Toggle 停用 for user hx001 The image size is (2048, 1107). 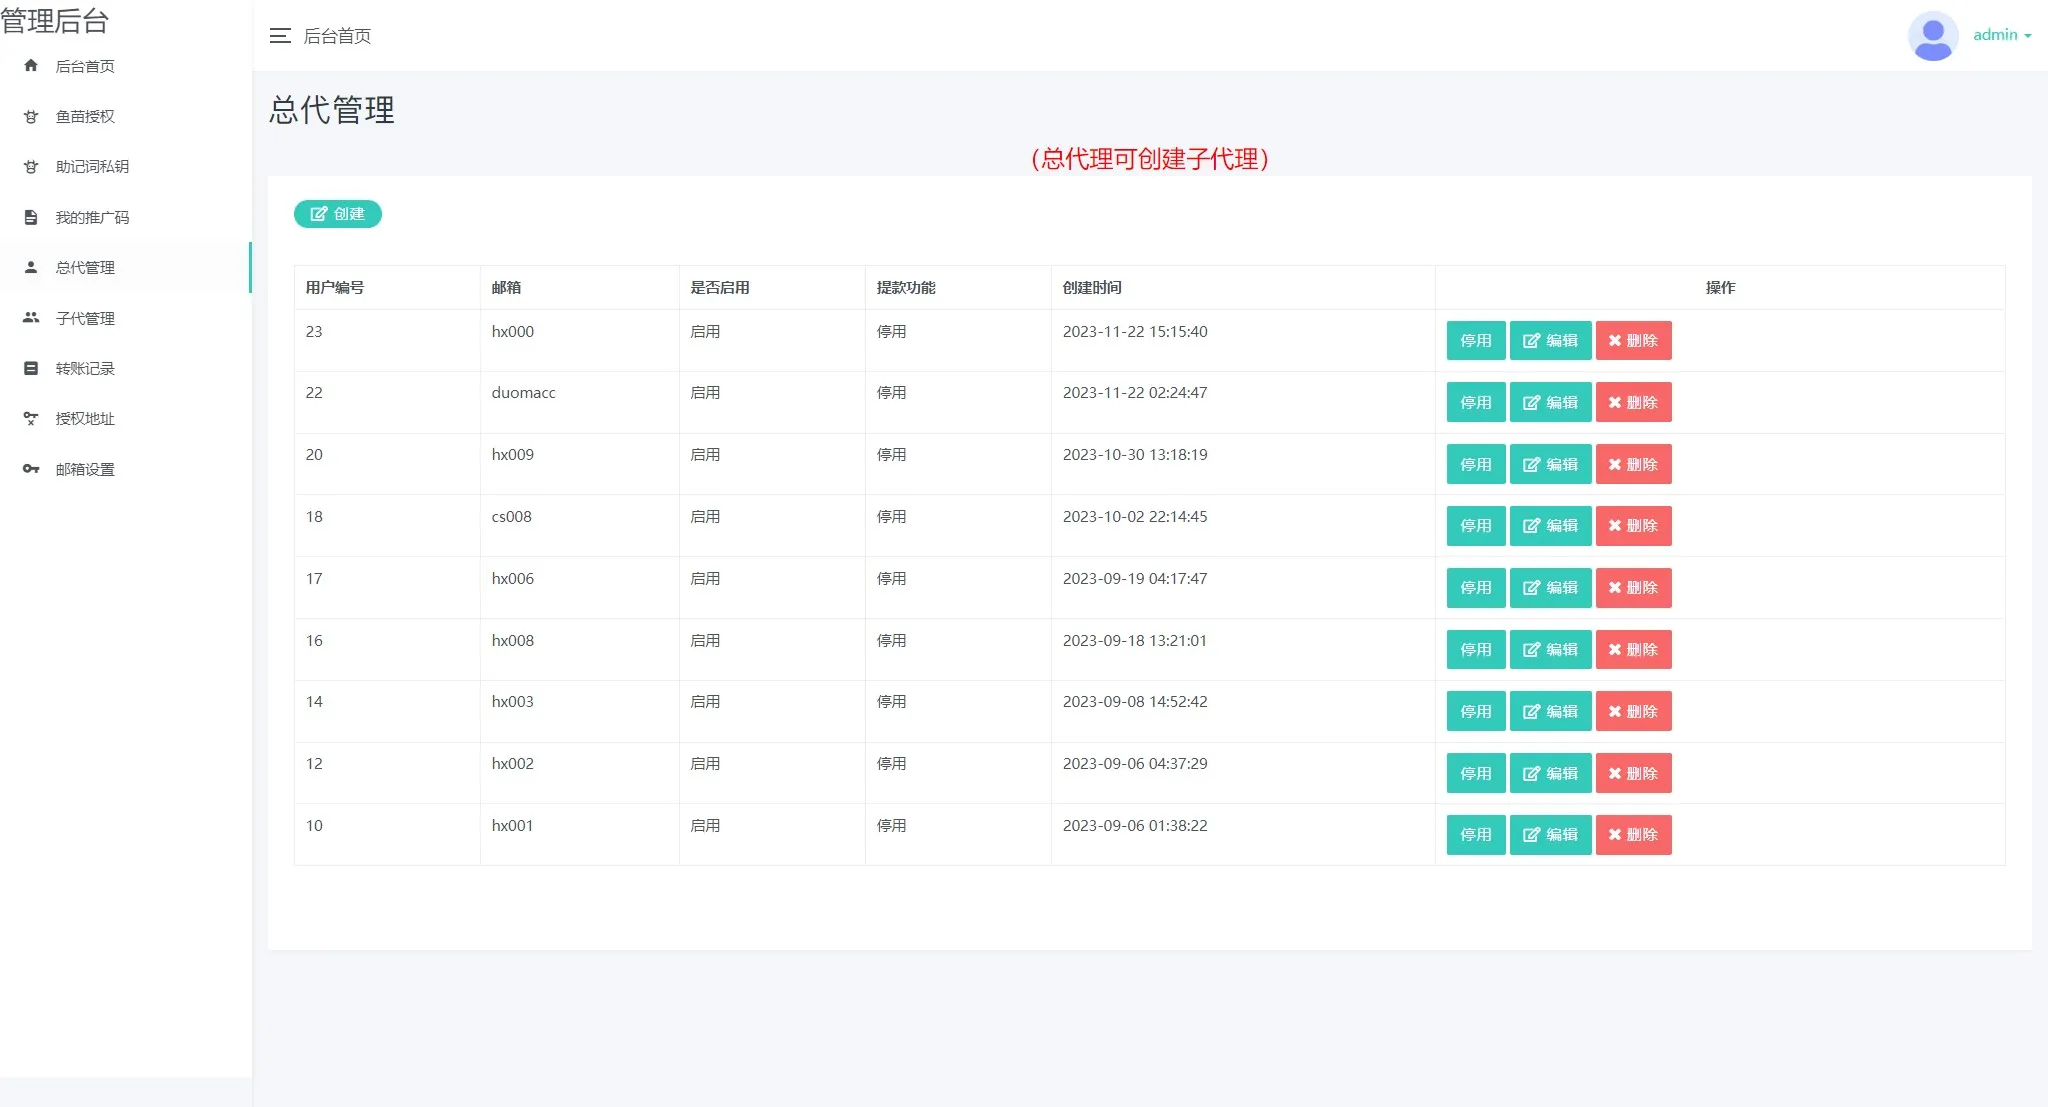[x=1475, y=835]
